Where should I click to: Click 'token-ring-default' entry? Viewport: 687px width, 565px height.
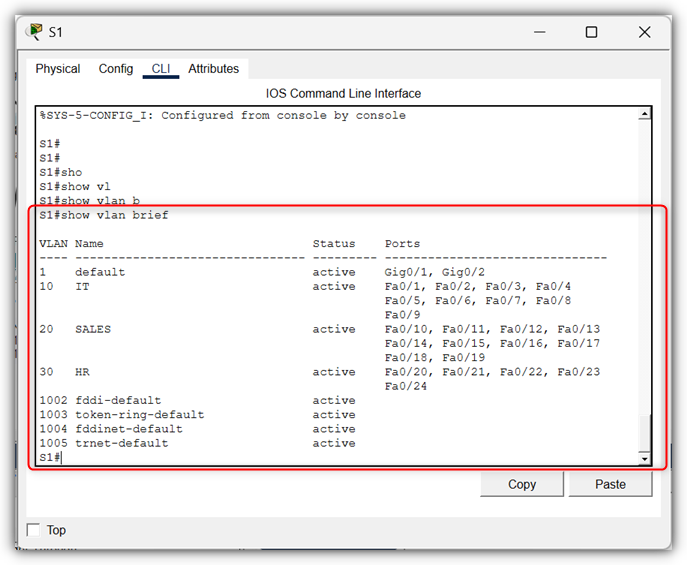point(139,414)
